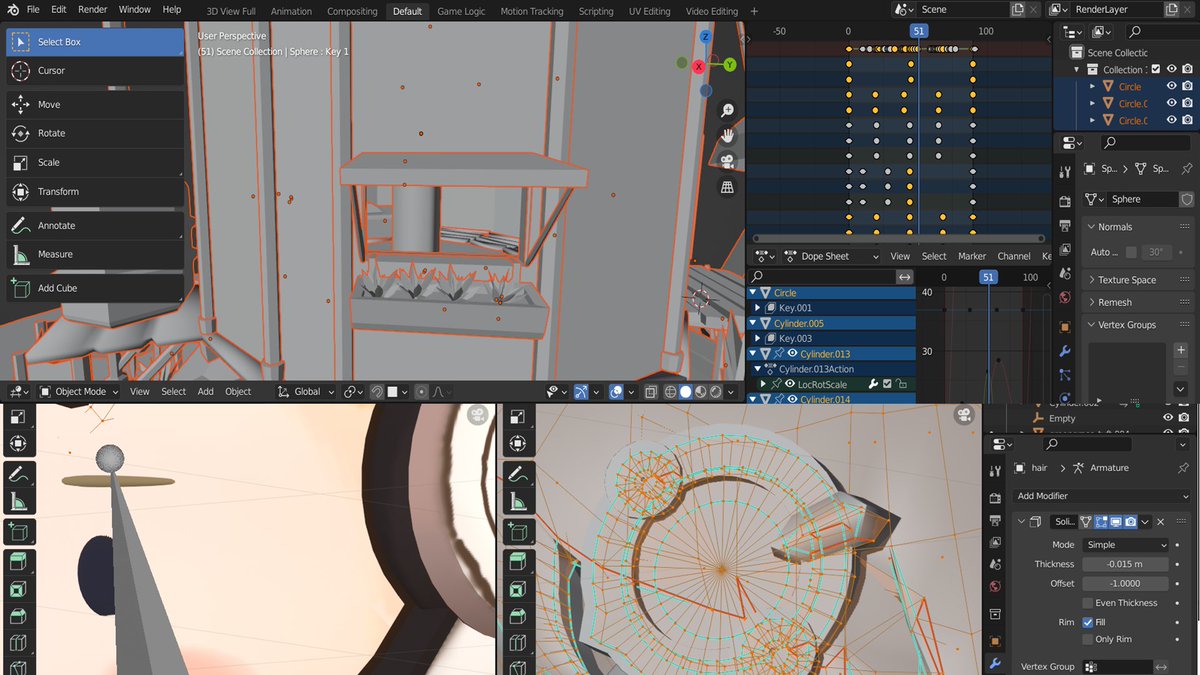Enable the Only Rim checkbox

point(1087,639)
